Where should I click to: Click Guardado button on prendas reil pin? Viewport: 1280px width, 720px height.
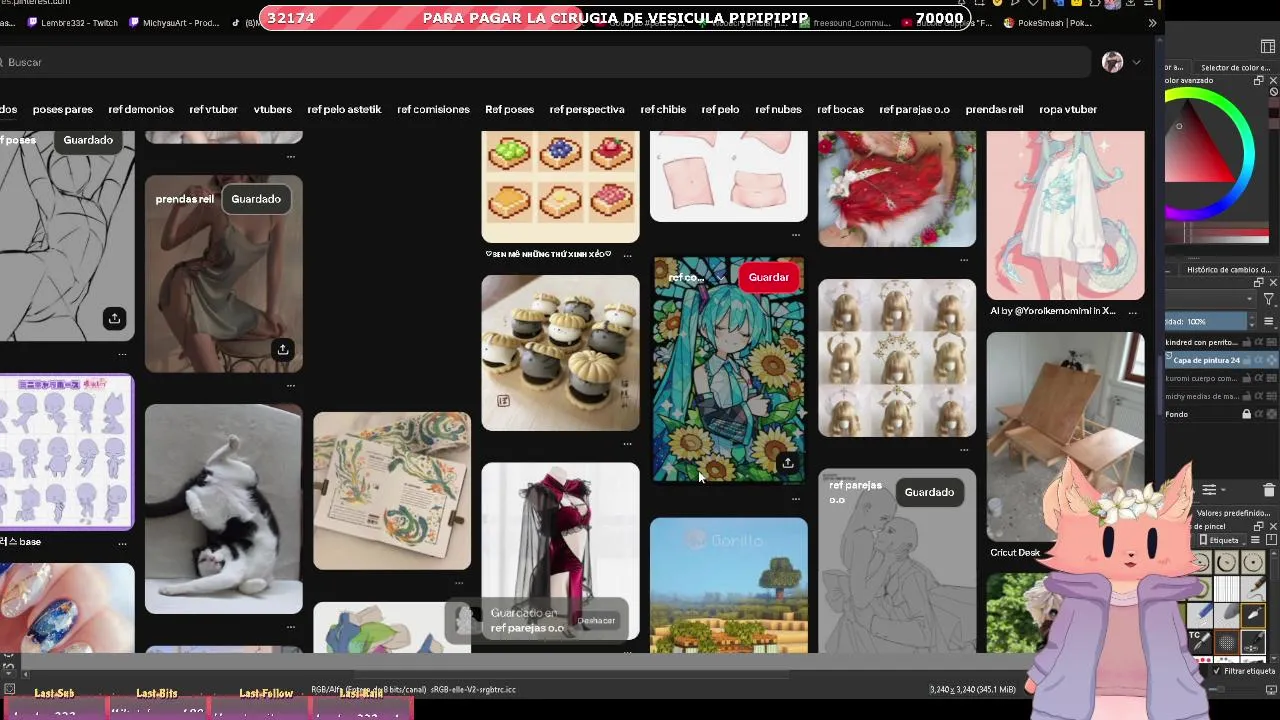pos(256,199)
